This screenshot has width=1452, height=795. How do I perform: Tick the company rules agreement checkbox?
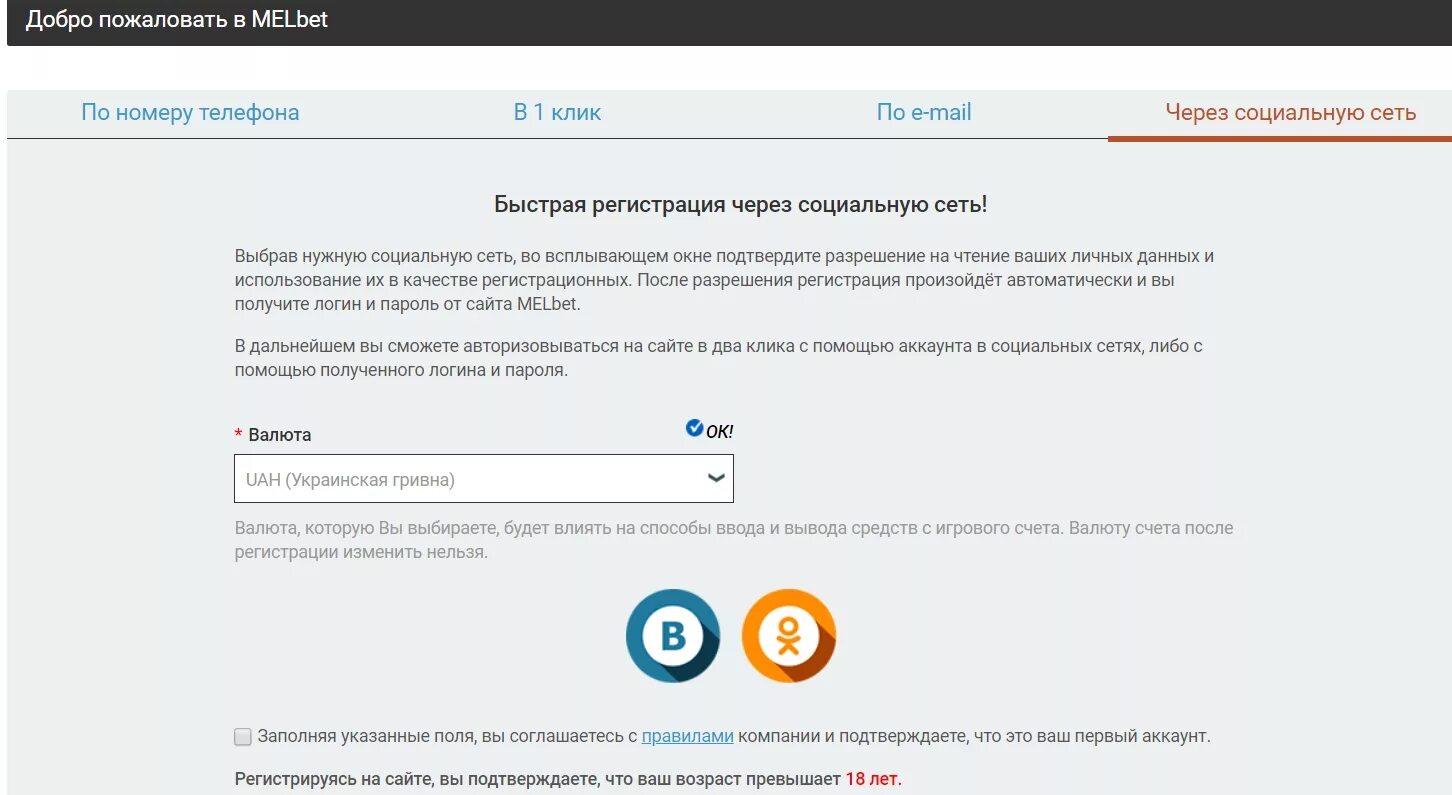(x=243, y=737)
